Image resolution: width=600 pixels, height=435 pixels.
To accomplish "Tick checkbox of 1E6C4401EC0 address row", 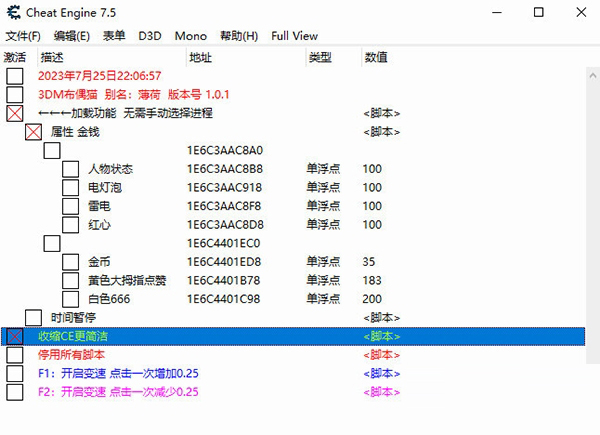I will pyautogui.click(x=52, y=243).
